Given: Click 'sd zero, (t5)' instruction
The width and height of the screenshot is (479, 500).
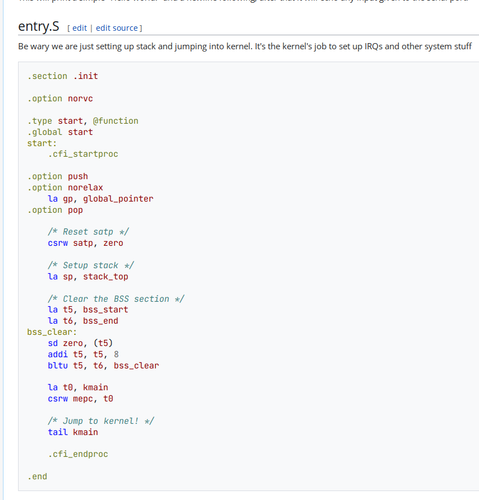Looking at the screenshot, I should pyautogui.click(x=80, y=343).
